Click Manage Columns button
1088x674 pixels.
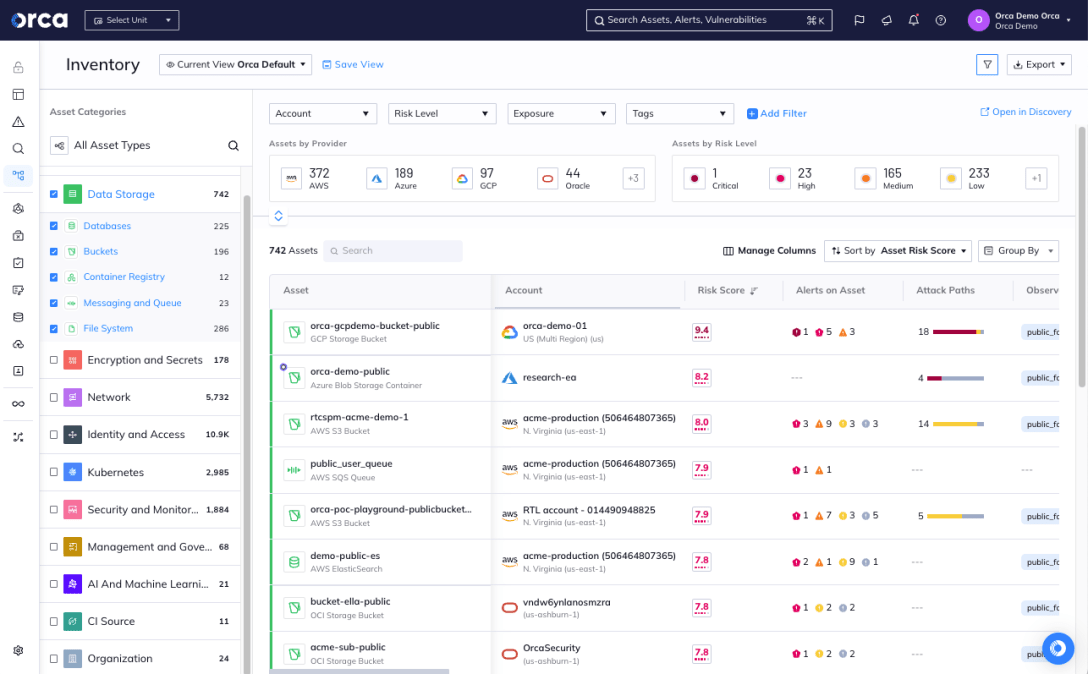[x=770, y=251]
